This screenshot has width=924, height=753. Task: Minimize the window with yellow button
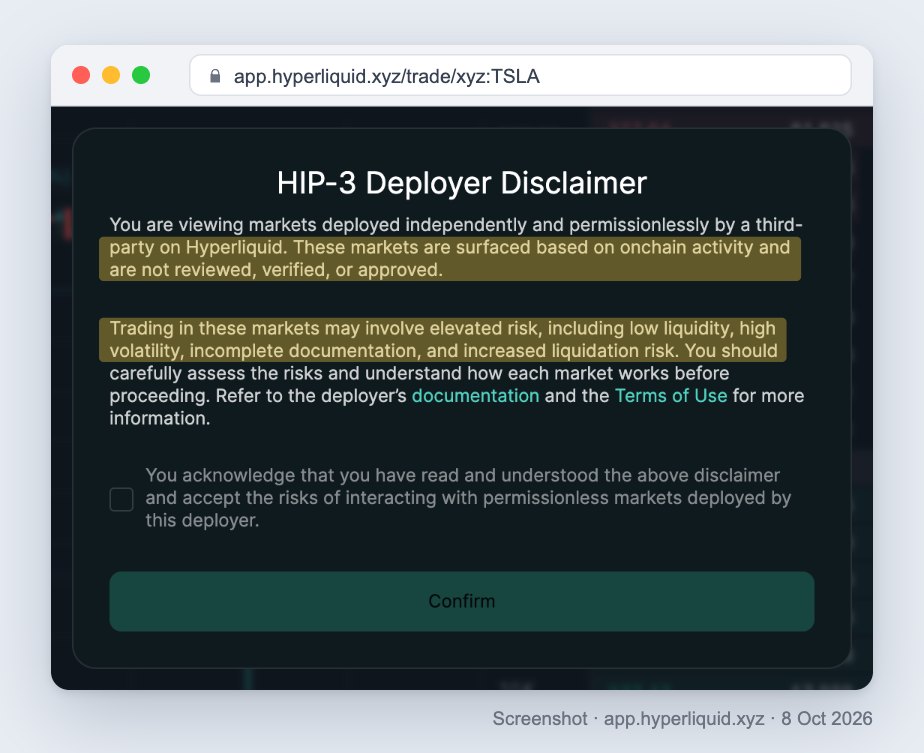111,75
